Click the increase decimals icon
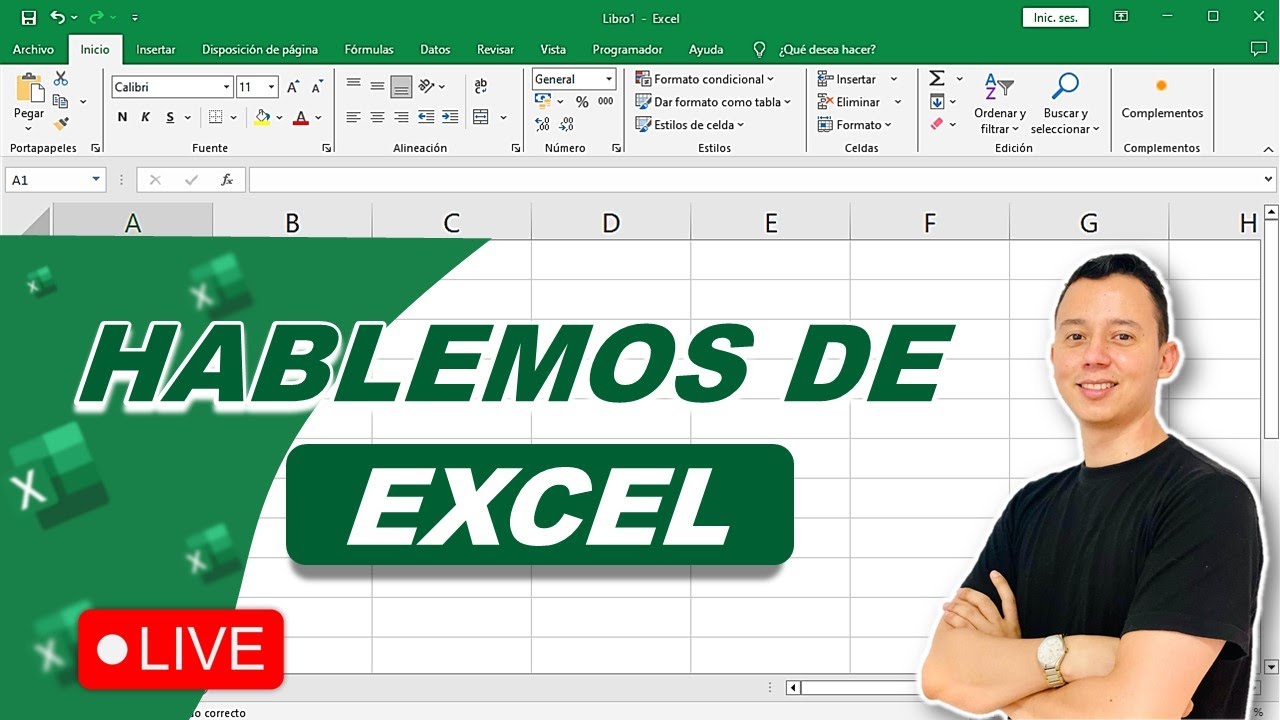The height and width of the screenshot is (720, 1280). tap(542, 125)
